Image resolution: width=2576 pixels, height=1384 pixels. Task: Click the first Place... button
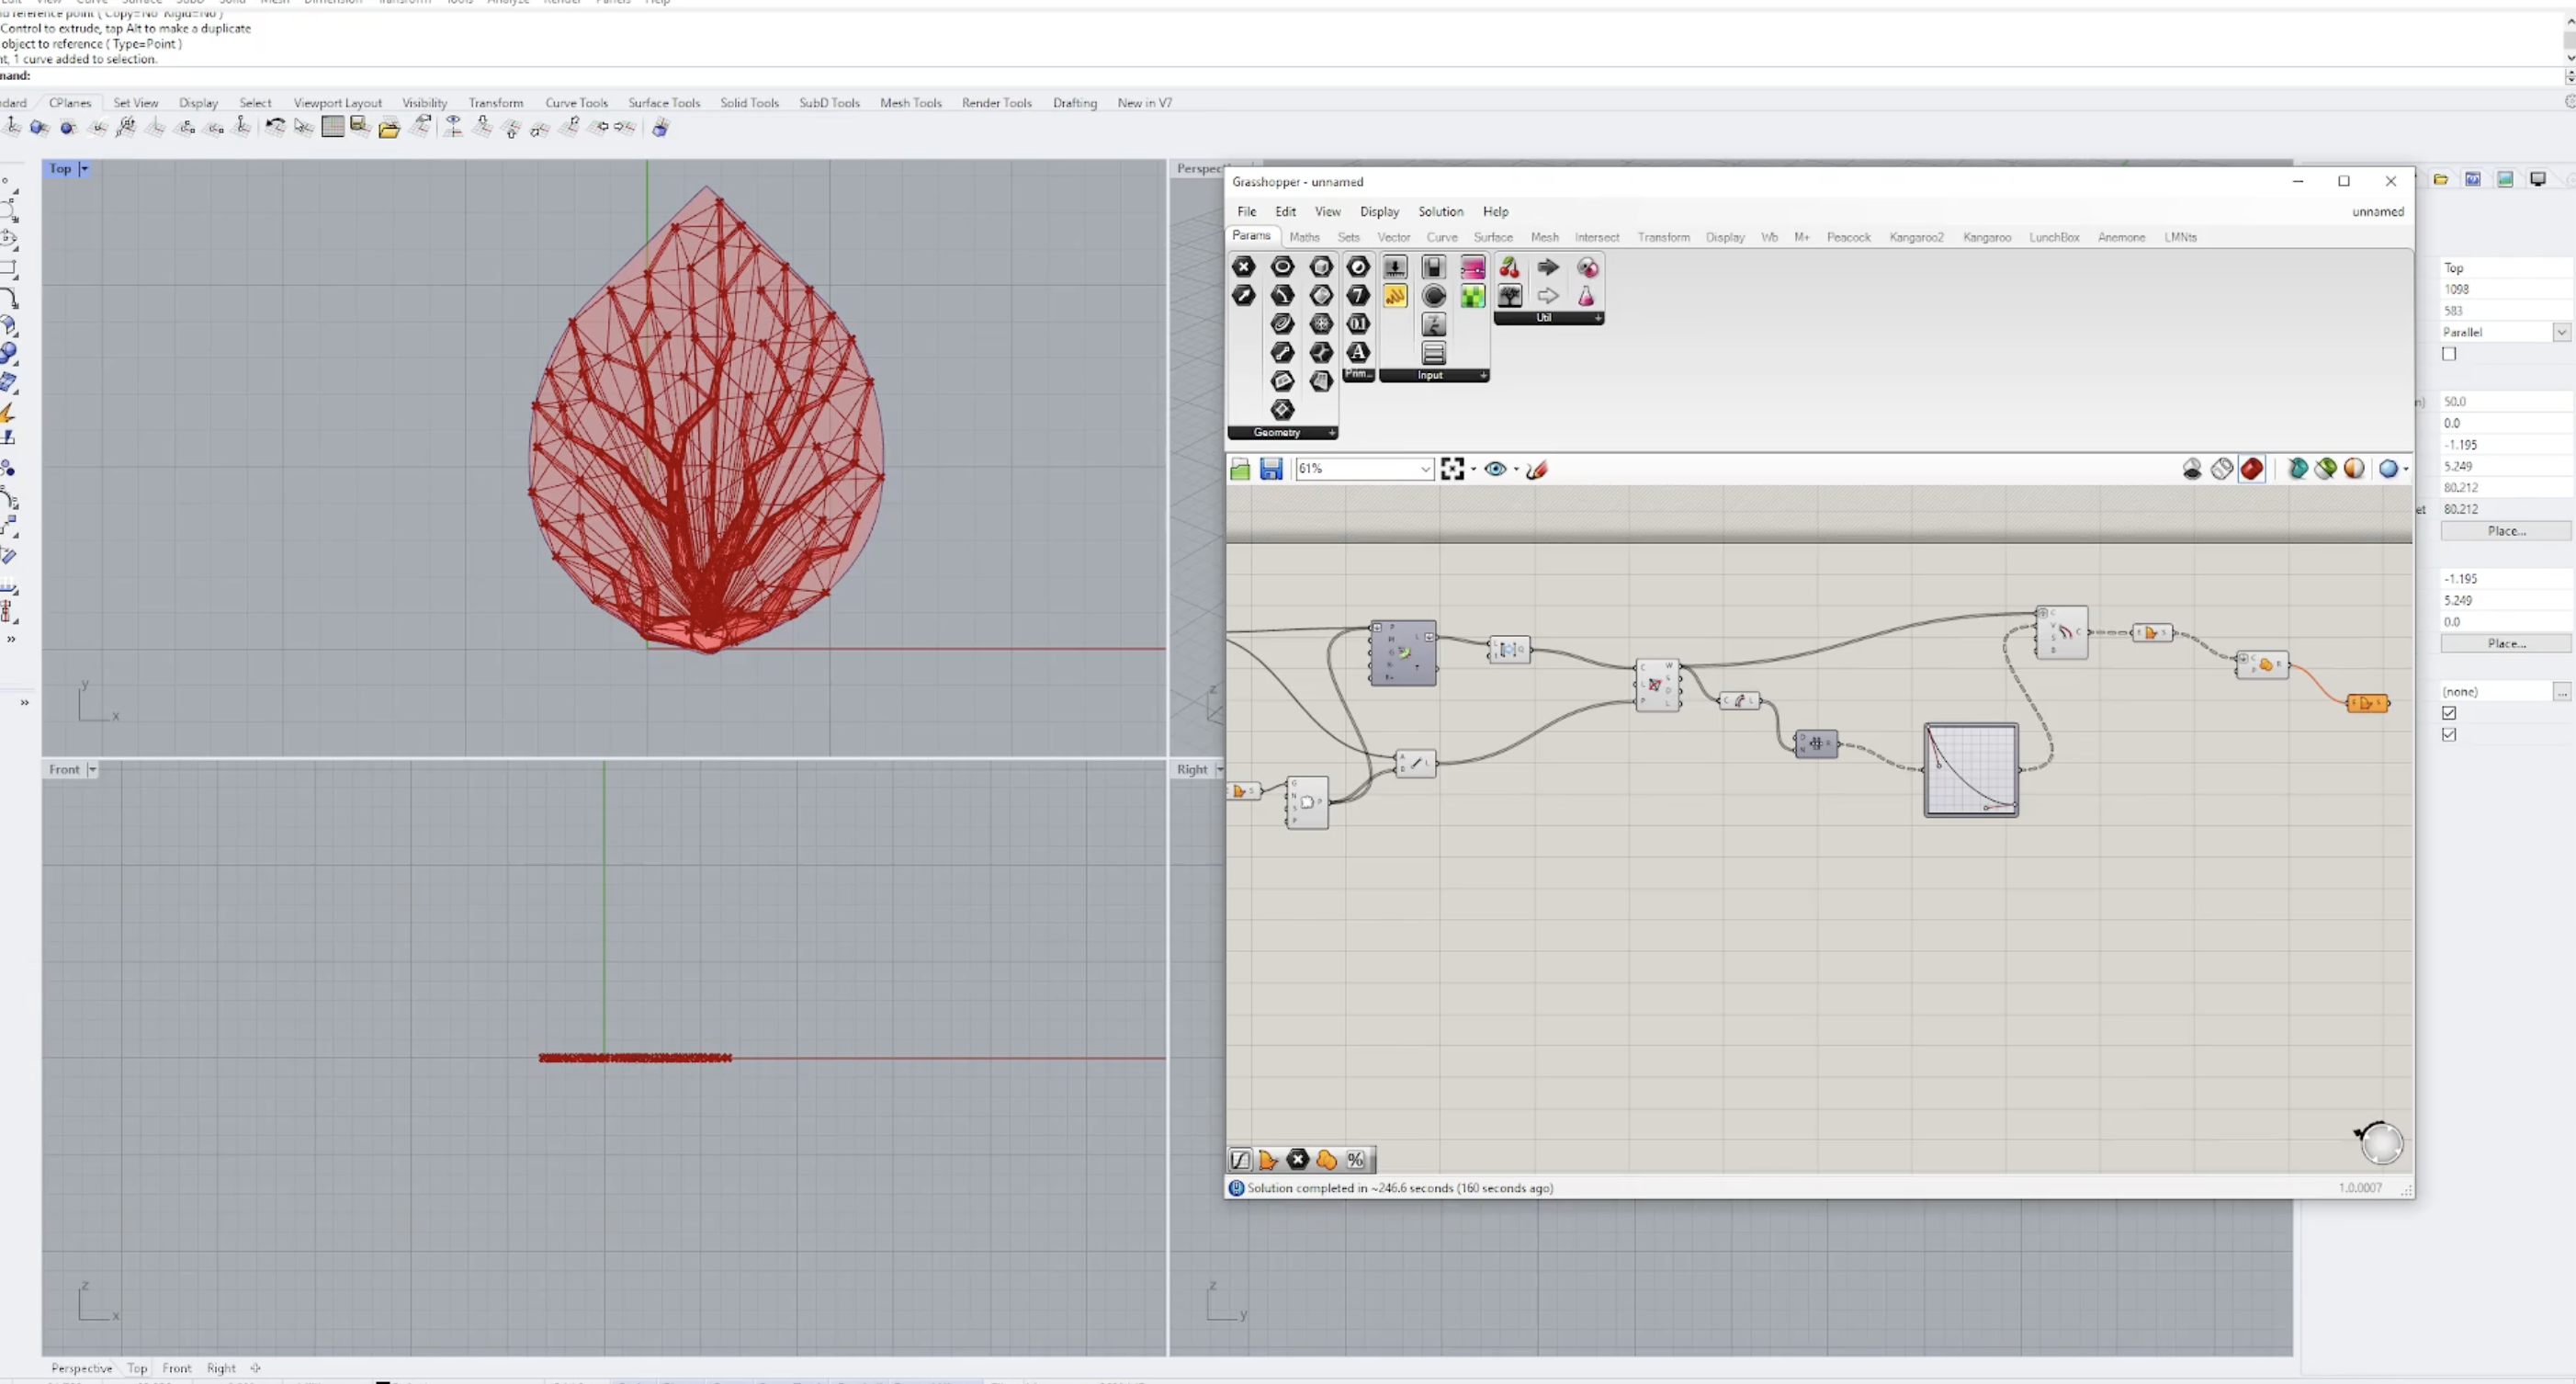[2506, 531]
